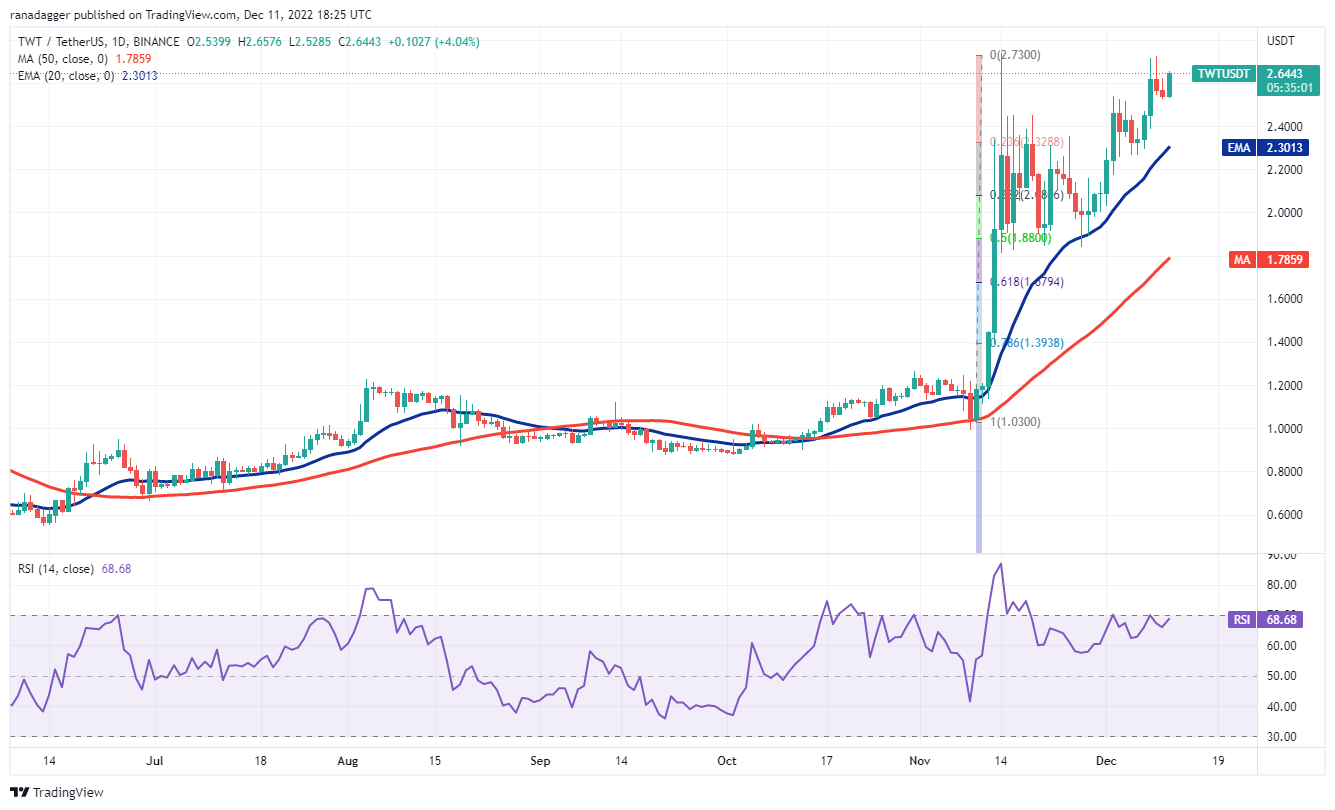Click the EMA (20, close, 0) legend
Image resolution: width=1335 pixels, height=810 pixels.
75,75
